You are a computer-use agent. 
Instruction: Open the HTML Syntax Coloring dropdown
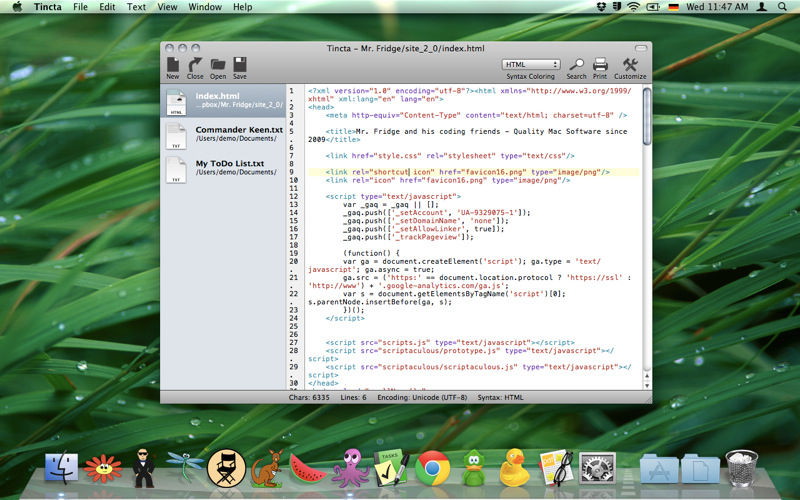pyautogui.click(x=531, y=64)
